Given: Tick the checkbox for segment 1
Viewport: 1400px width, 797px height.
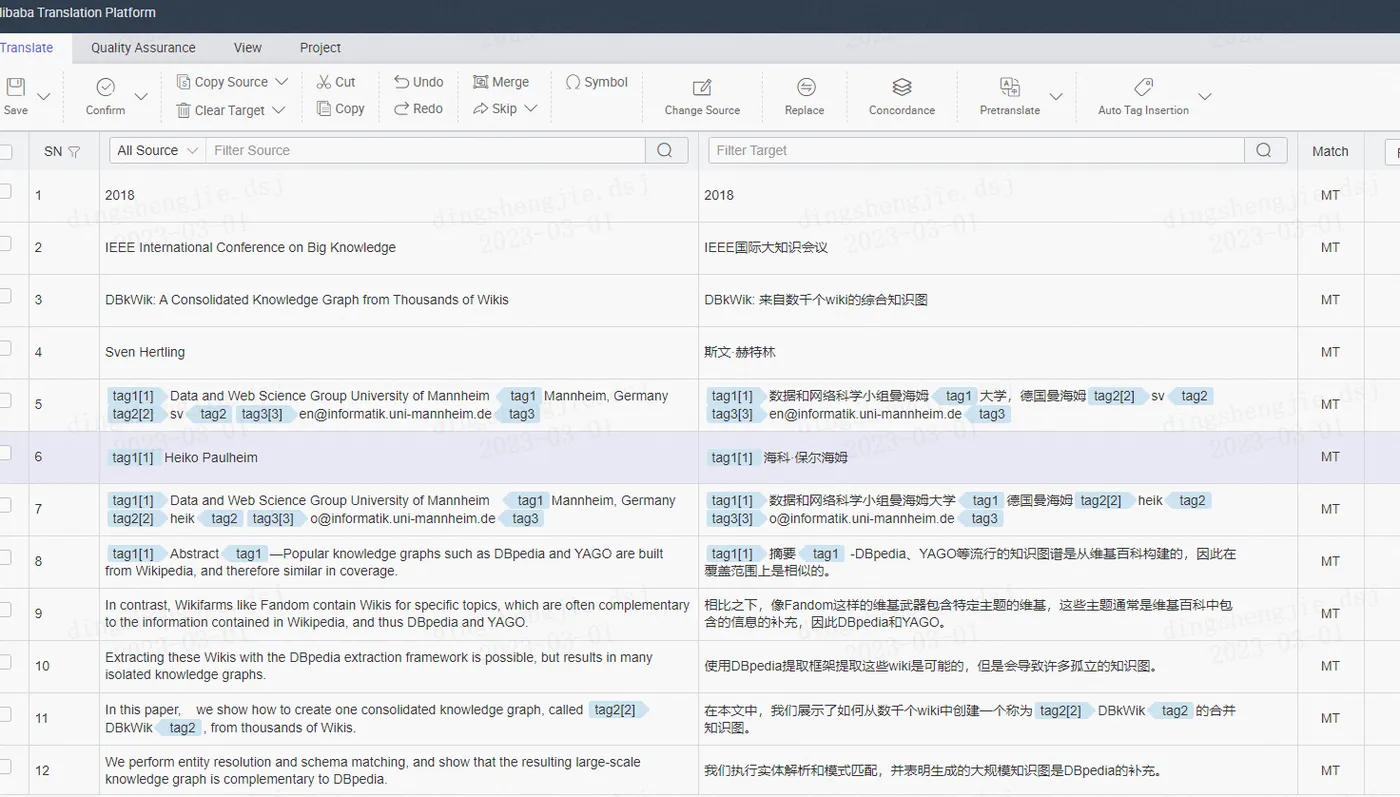Looking at the screenshot, I should [6, 191].
